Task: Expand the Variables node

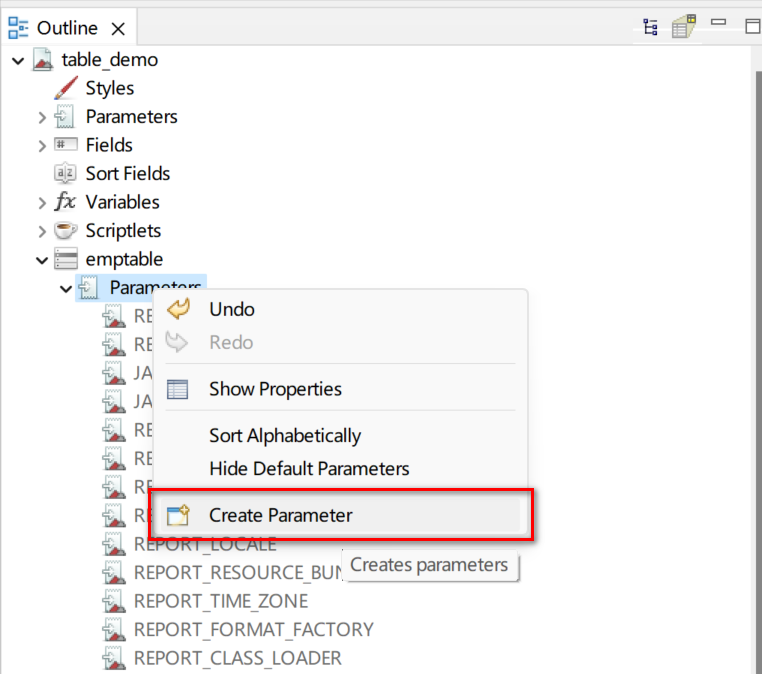Action: coord(42,203)
